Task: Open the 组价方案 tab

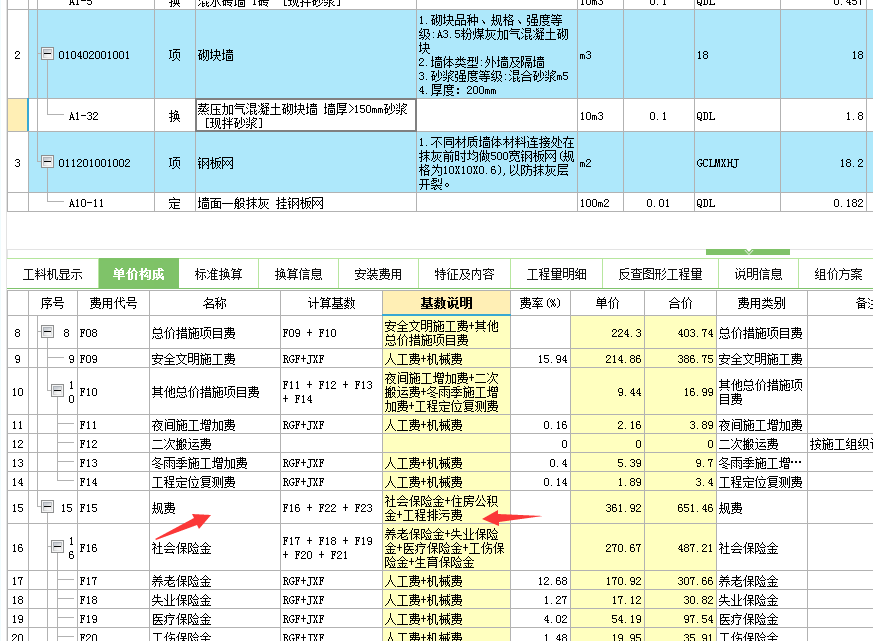Action: click(837, 274)
